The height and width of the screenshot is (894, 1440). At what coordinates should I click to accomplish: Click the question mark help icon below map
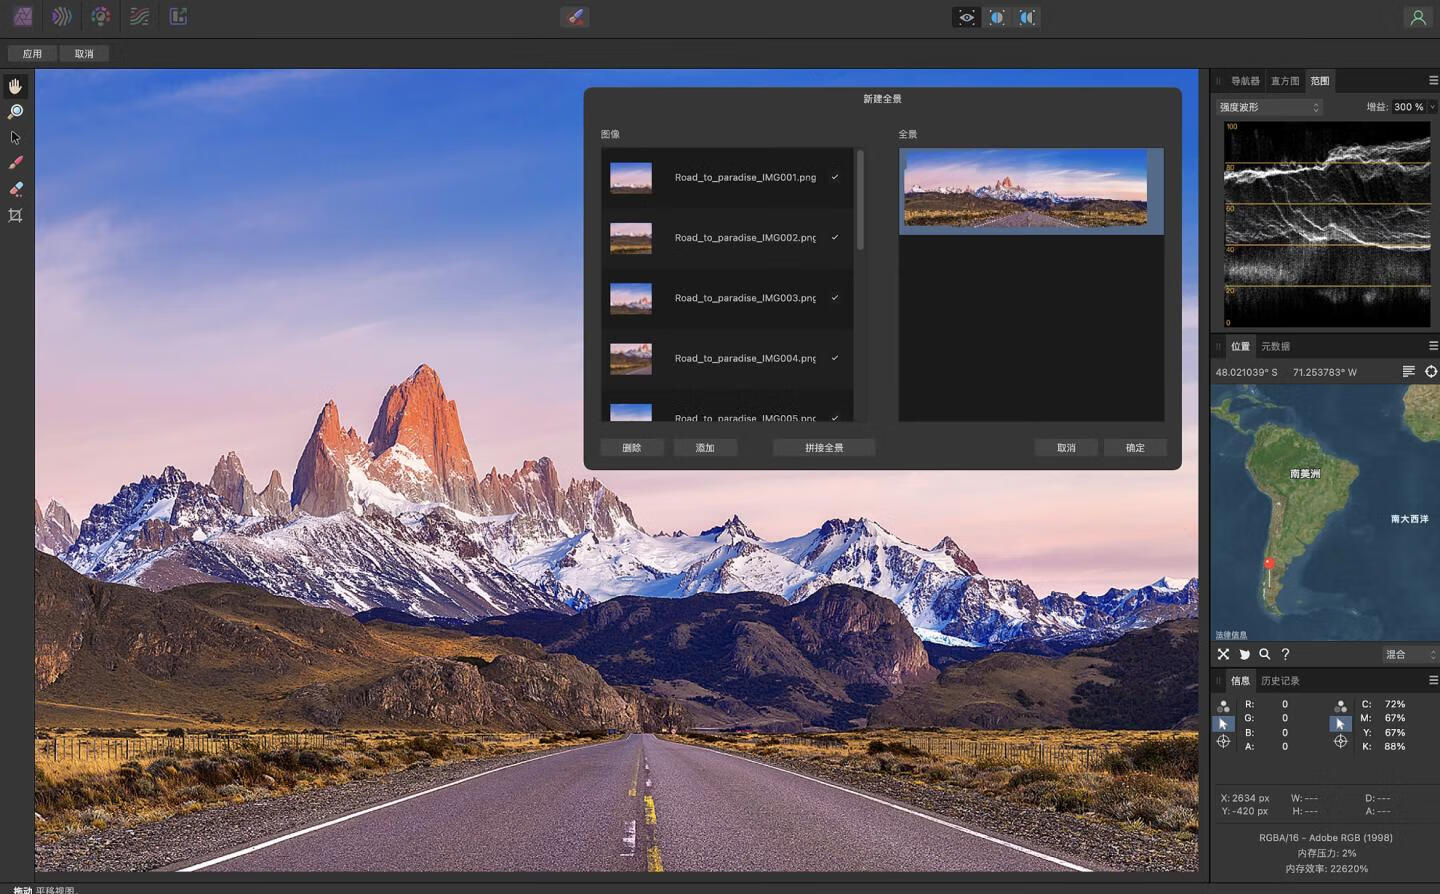point(1286,654)
